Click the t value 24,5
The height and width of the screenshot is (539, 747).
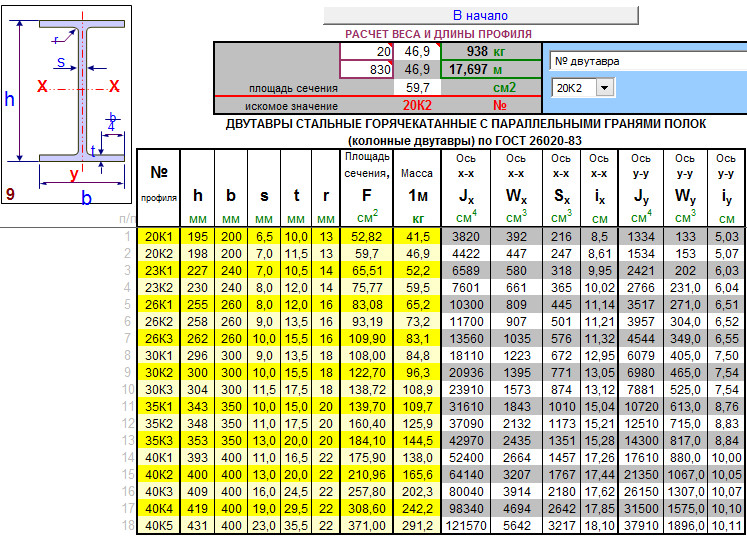[x=296, y=492]
